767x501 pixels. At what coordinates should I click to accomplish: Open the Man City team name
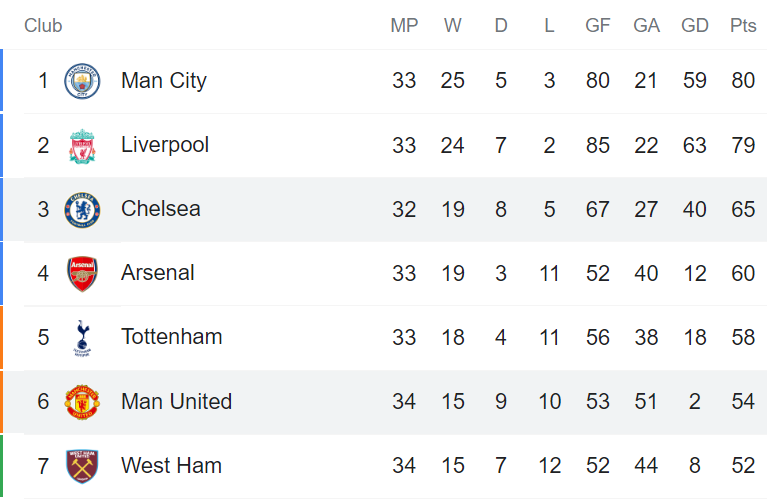[x=164, y=81]
